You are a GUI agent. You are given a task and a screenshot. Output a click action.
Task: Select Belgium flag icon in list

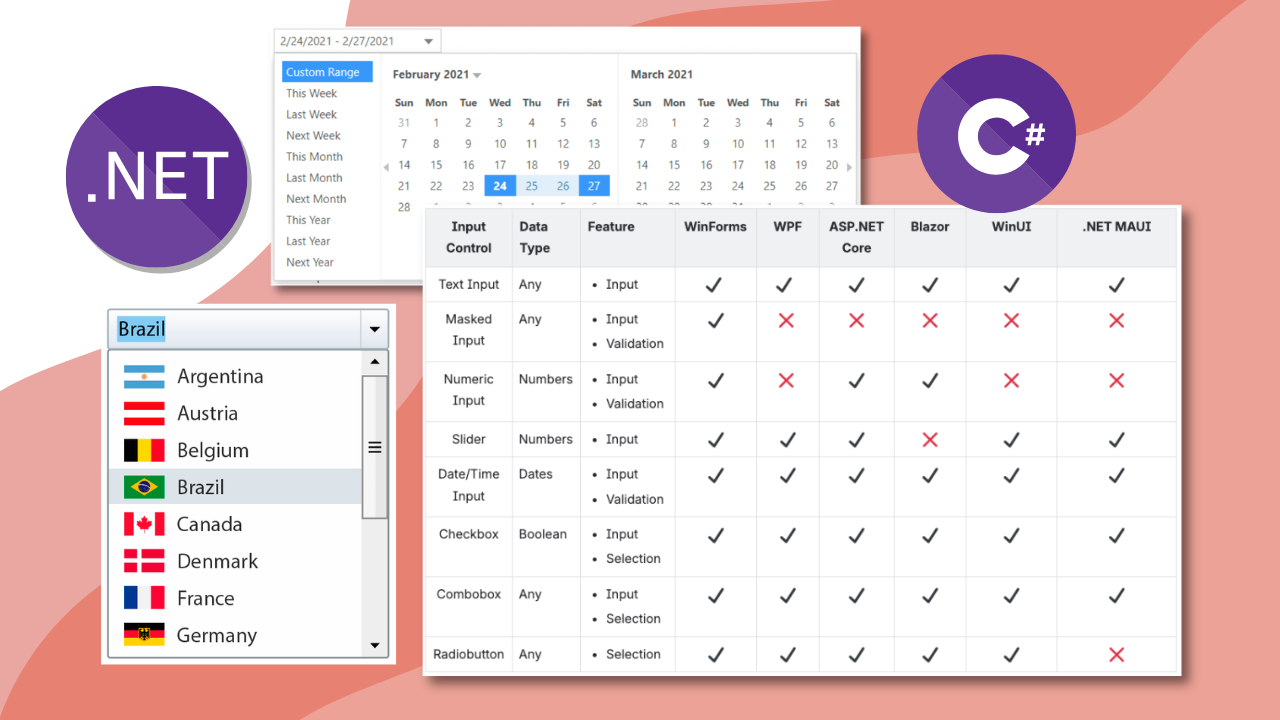[x=144, y=451]
